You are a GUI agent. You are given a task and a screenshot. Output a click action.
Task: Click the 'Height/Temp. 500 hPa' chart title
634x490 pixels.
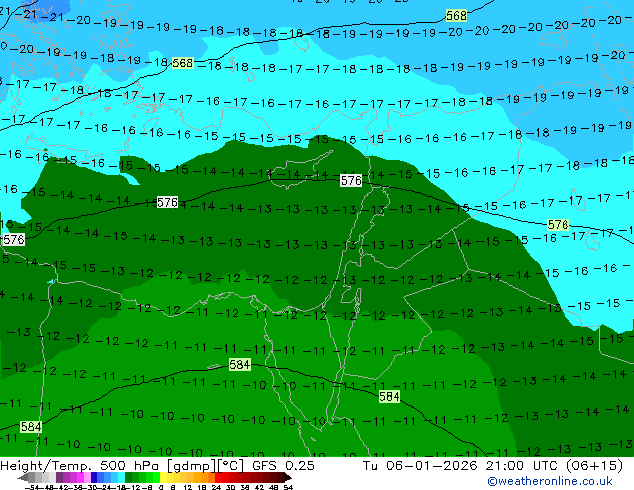[x=79, y=466]
